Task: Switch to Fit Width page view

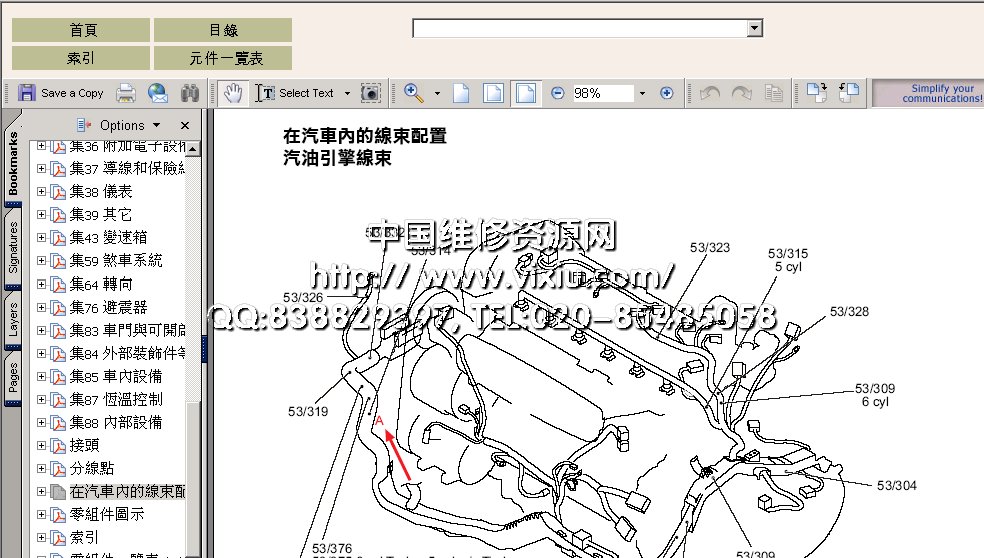Action: 525,93
